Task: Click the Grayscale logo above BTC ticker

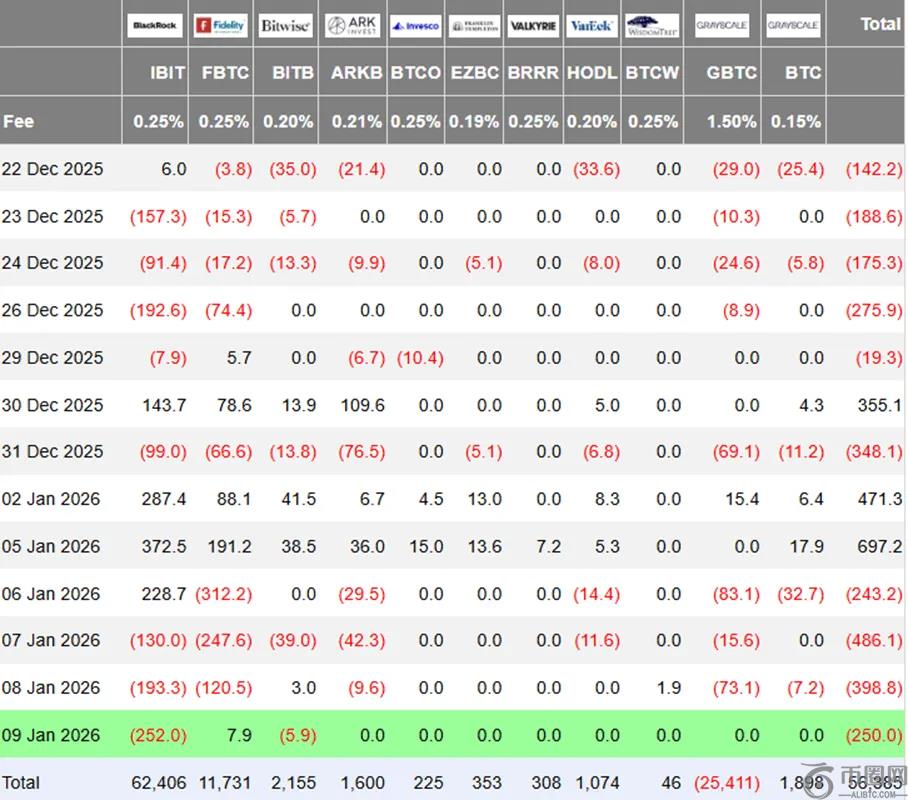Action: pos(793,25)
